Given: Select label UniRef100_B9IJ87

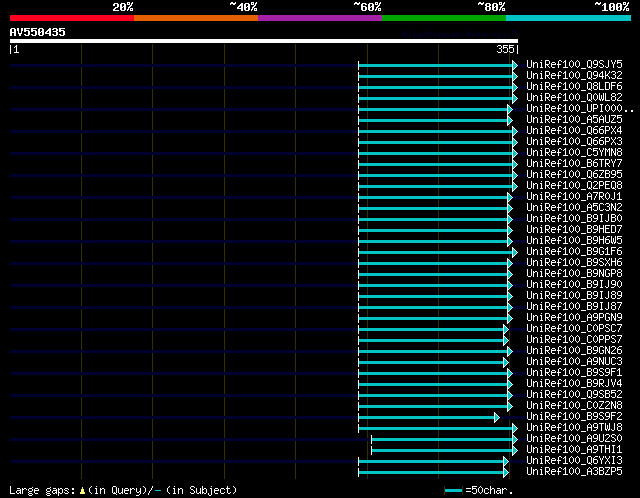Looking at the screenshot, I should coord(574,307).
